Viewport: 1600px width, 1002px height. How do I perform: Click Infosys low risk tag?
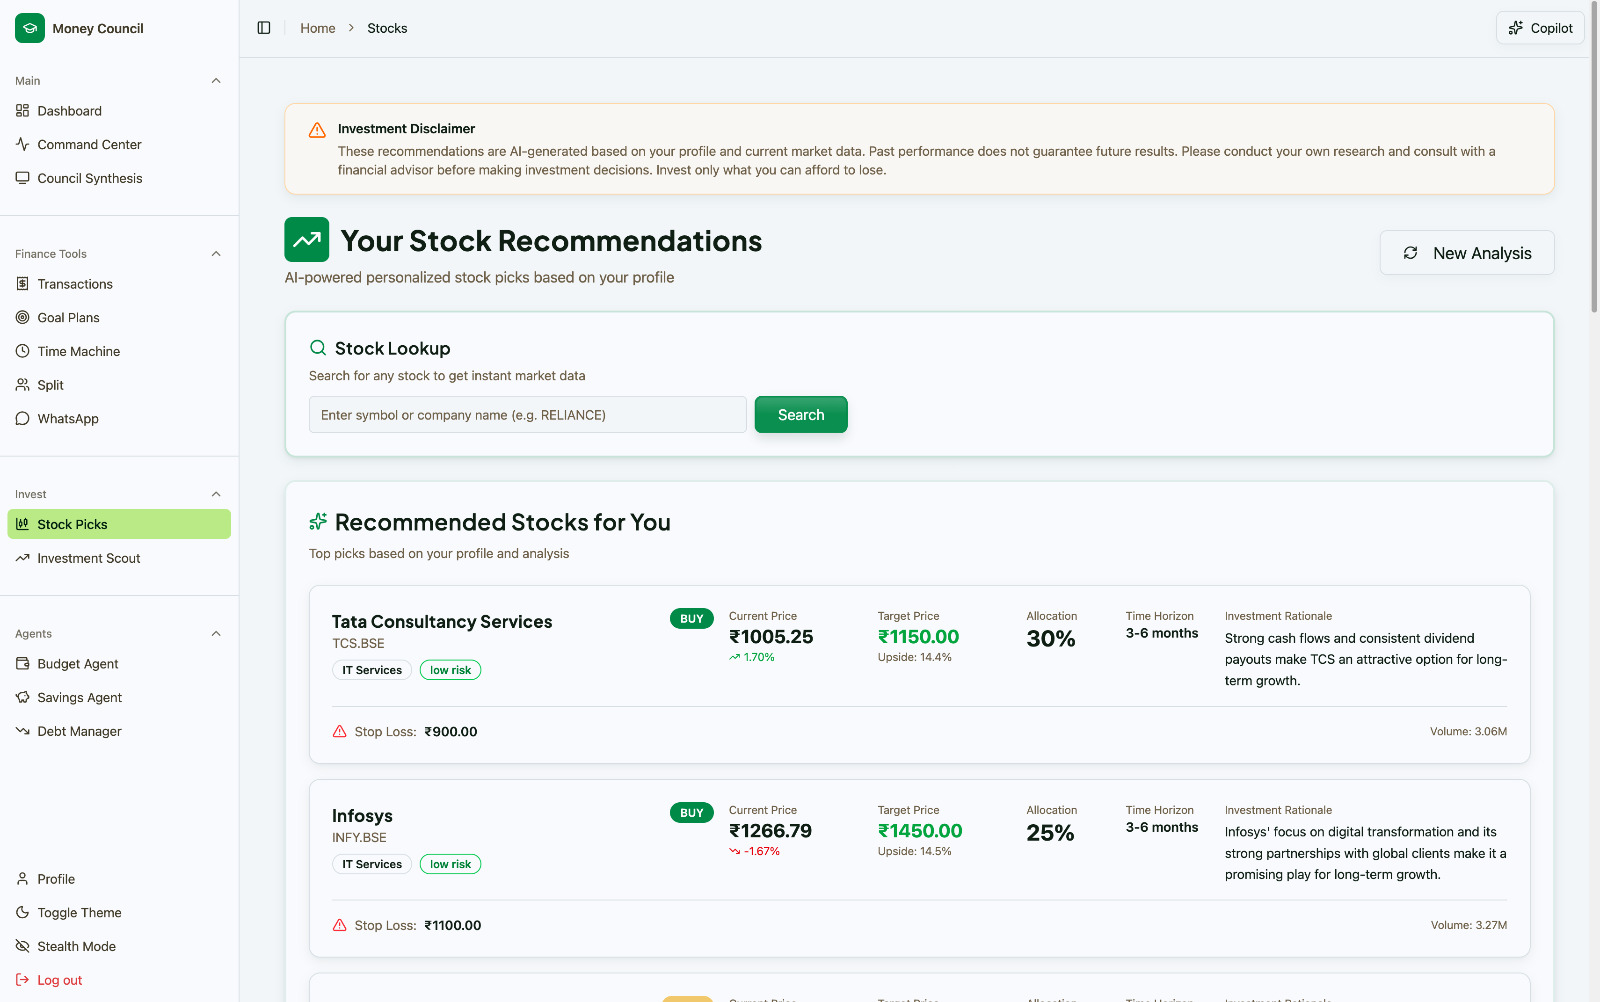450,864
